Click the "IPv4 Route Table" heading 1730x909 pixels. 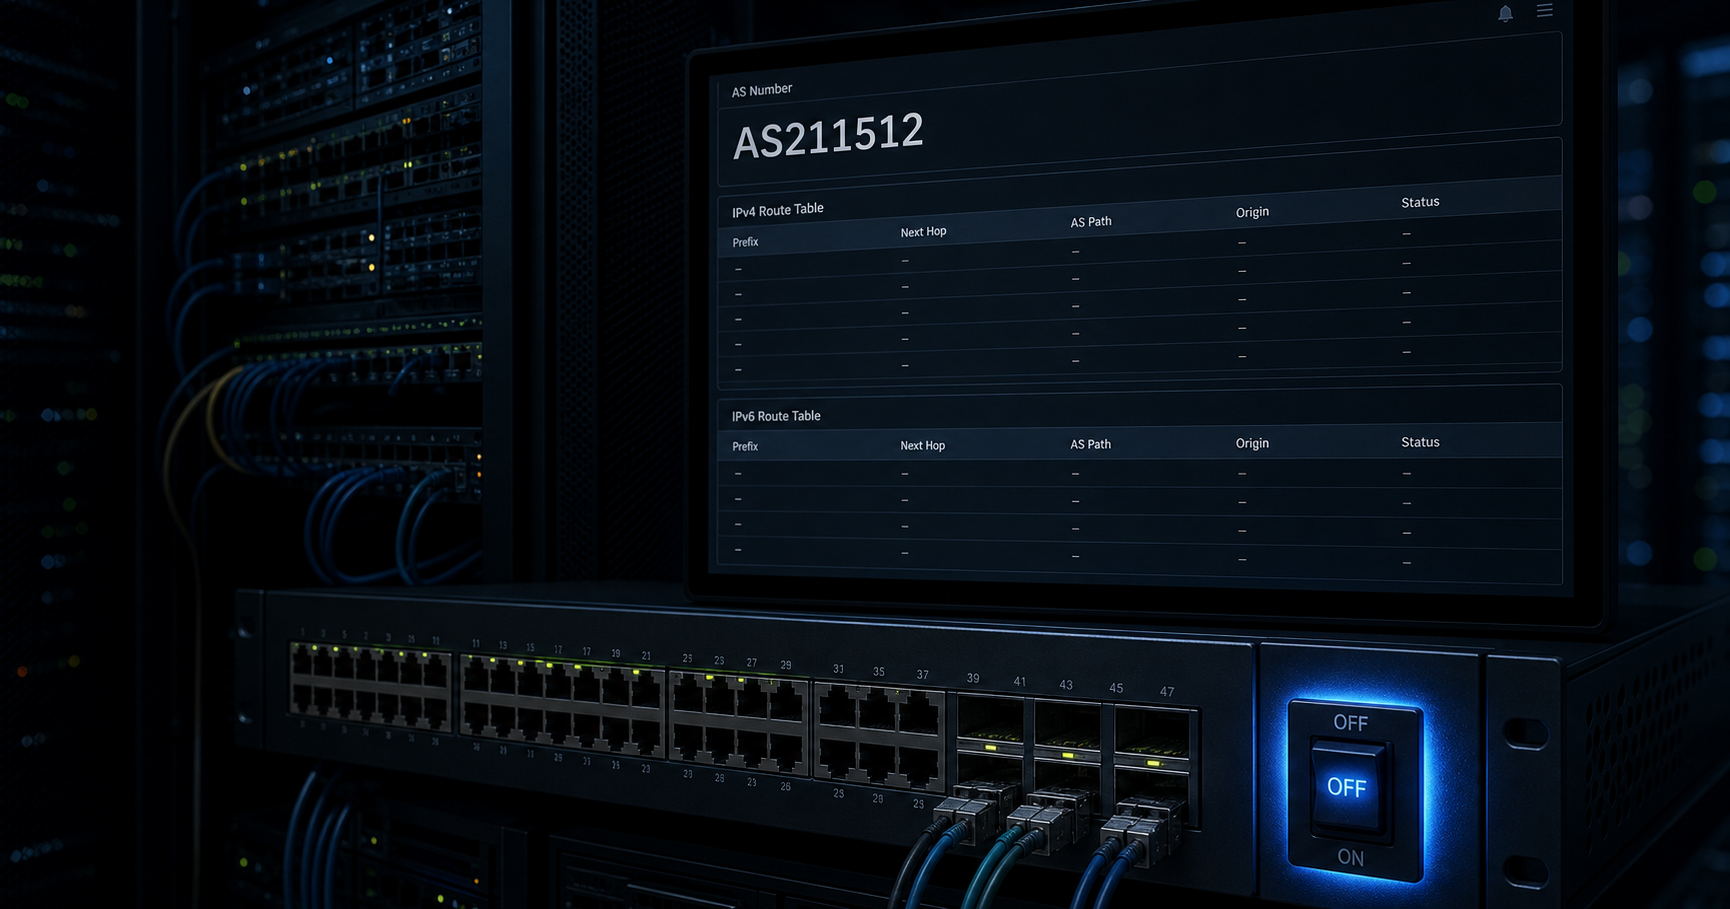(x=778, y=210)
